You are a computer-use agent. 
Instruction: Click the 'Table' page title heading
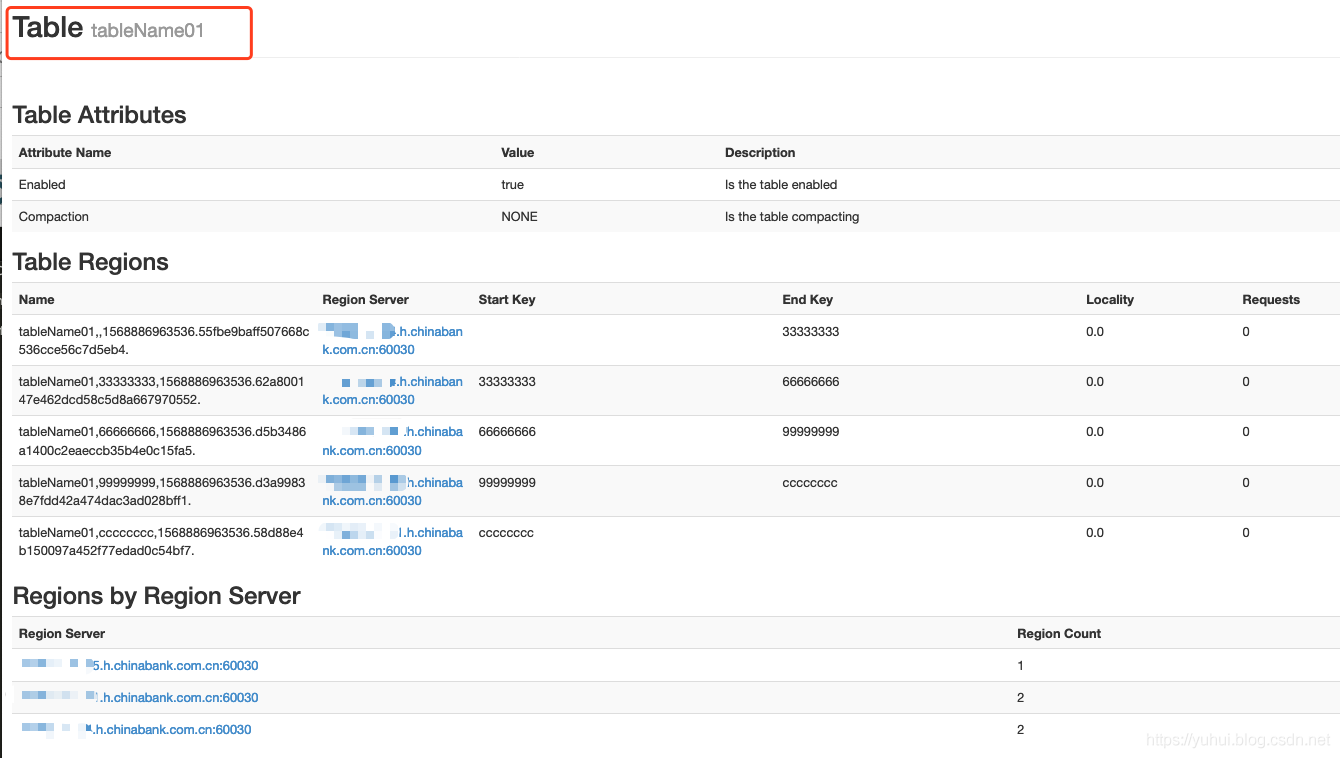coord(48,28)
